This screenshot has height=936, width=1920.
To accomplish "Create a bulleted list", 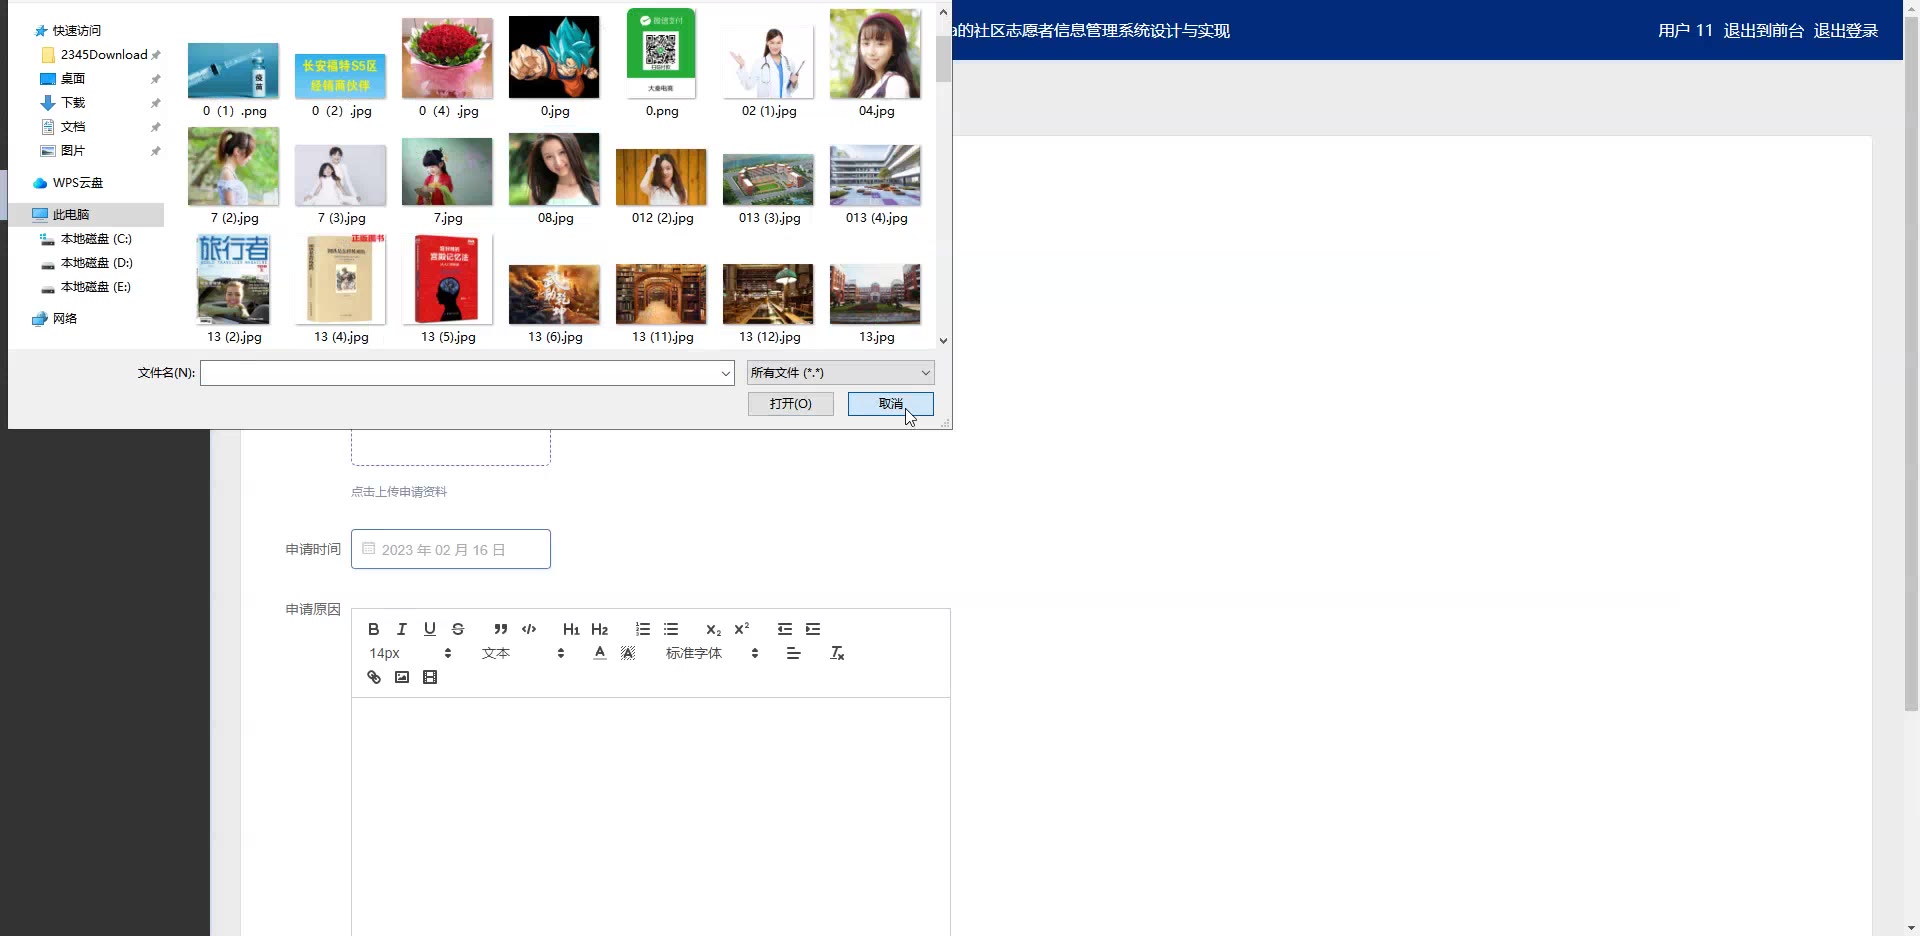I will [670, 629].
